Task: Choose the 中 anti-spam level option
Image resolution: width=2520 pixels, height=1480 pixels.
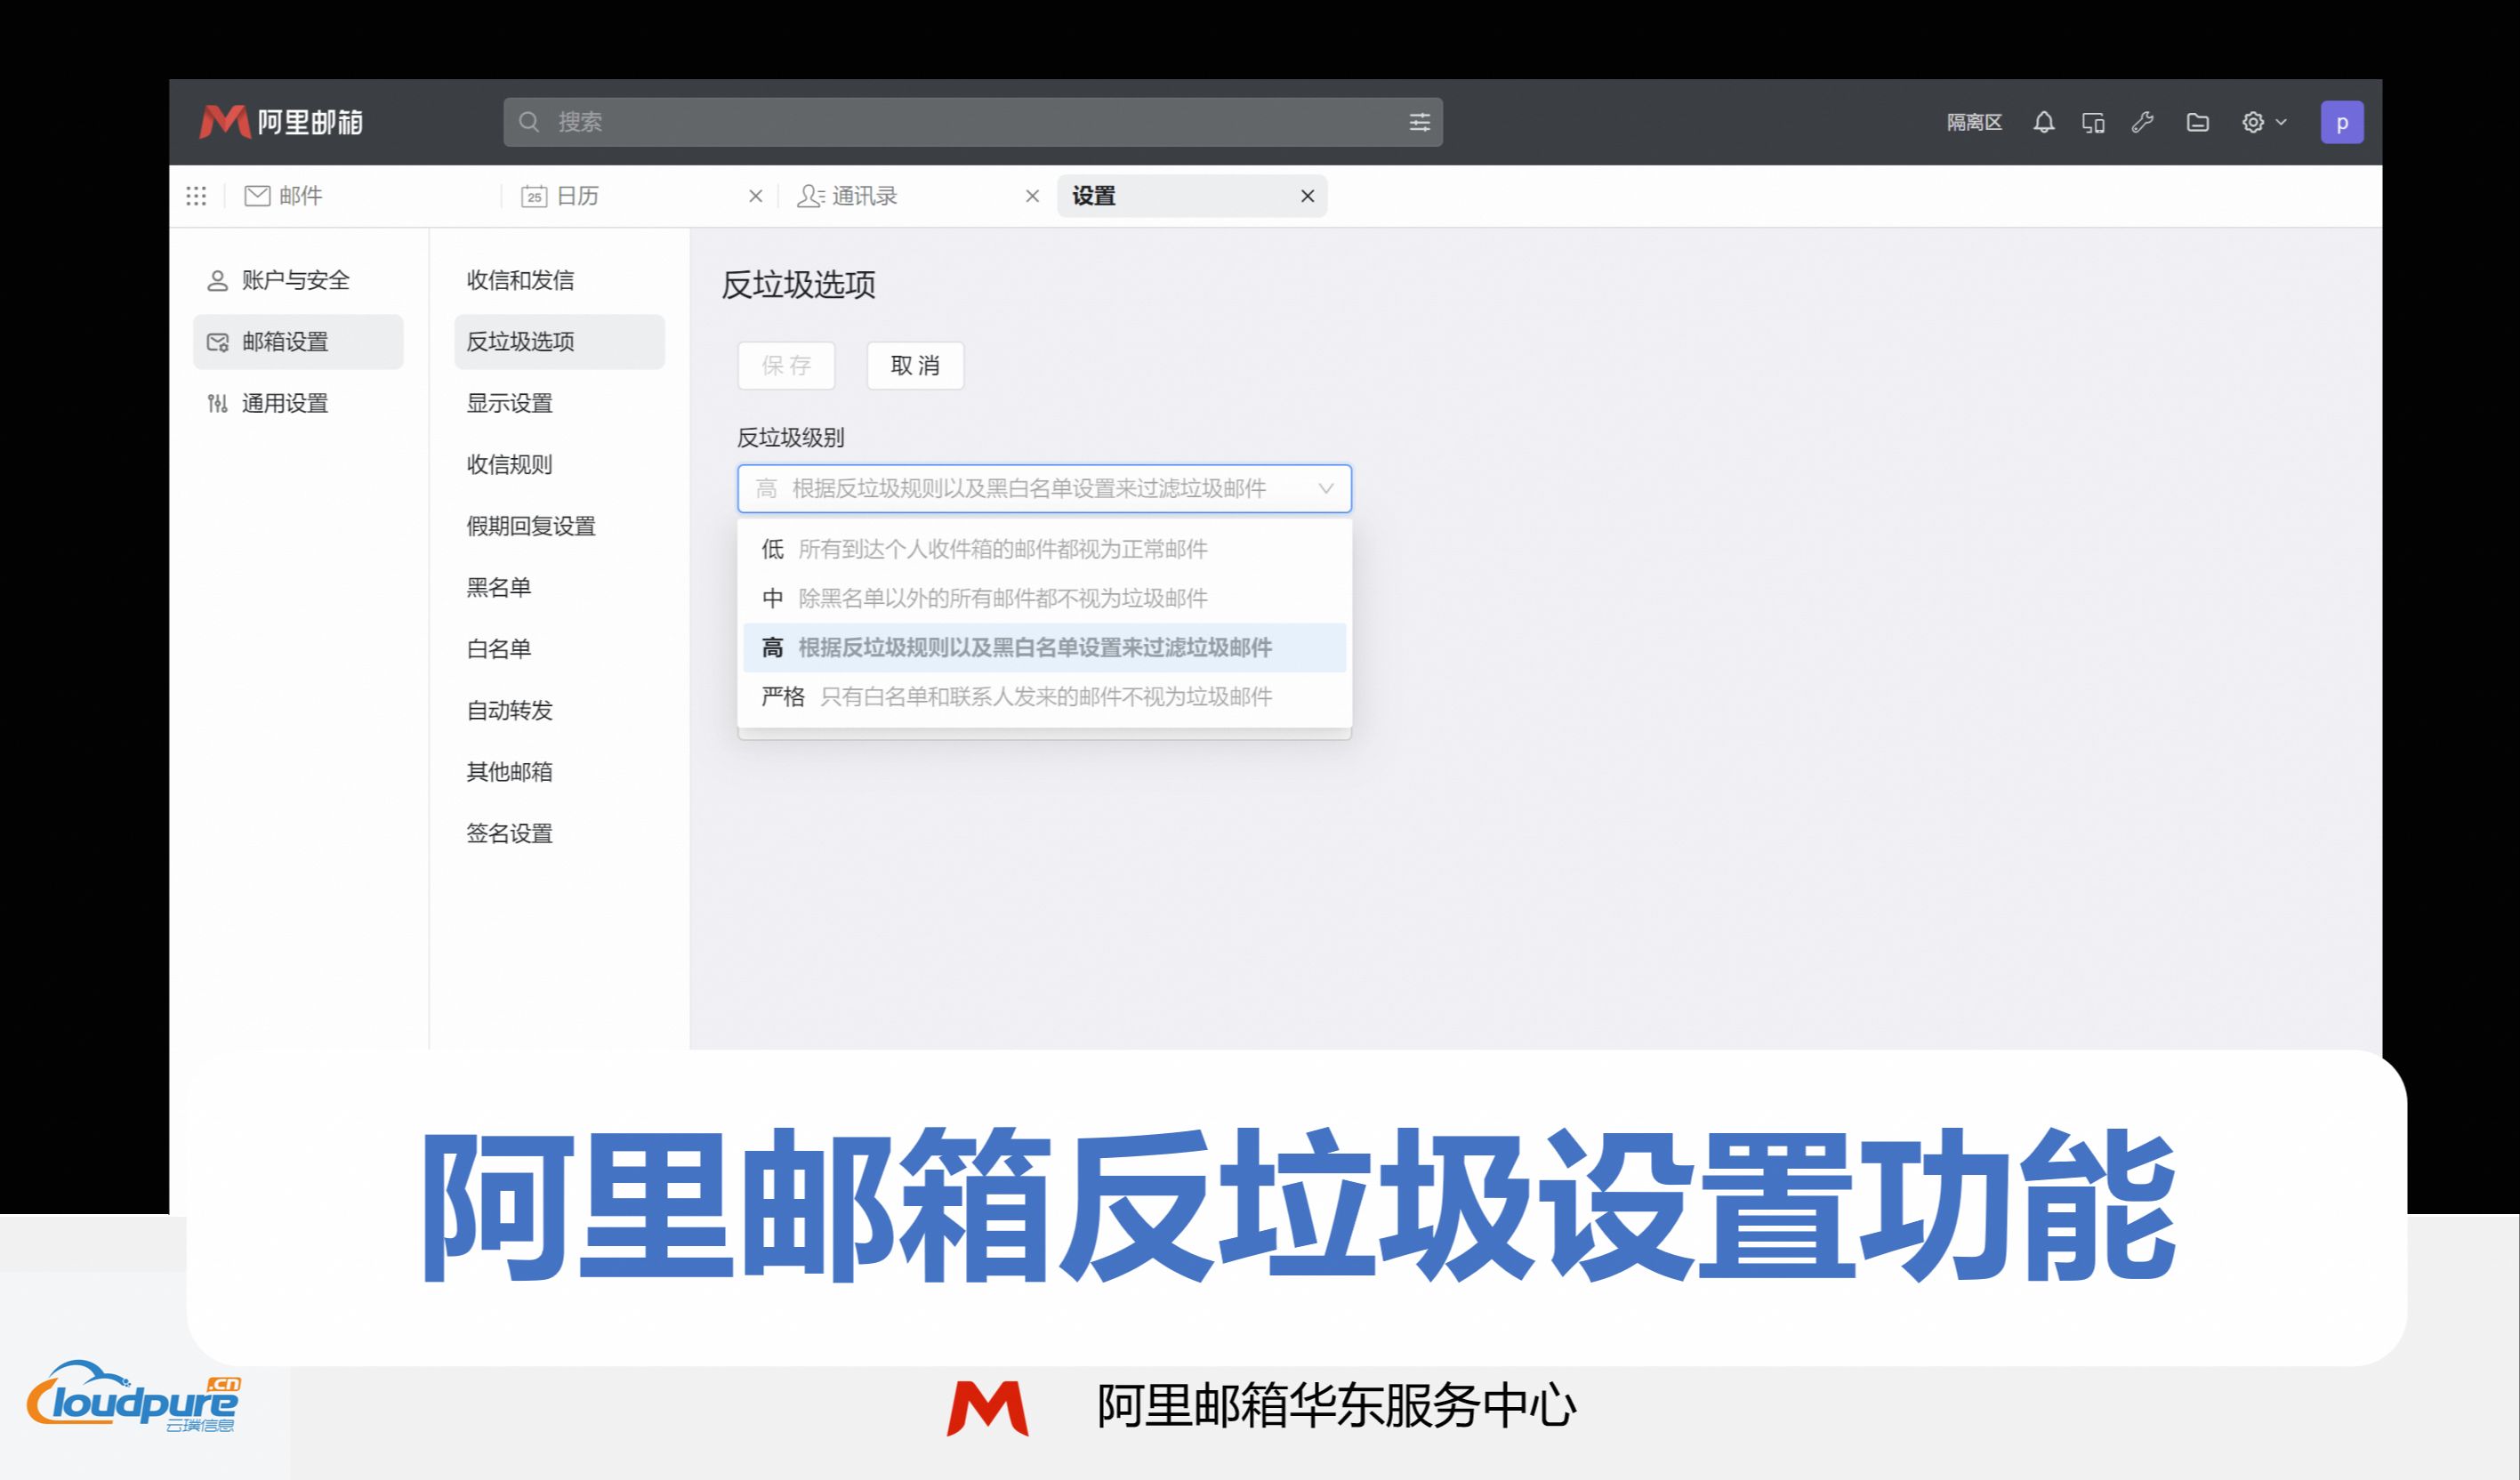Action: (x=1044, y=599)
